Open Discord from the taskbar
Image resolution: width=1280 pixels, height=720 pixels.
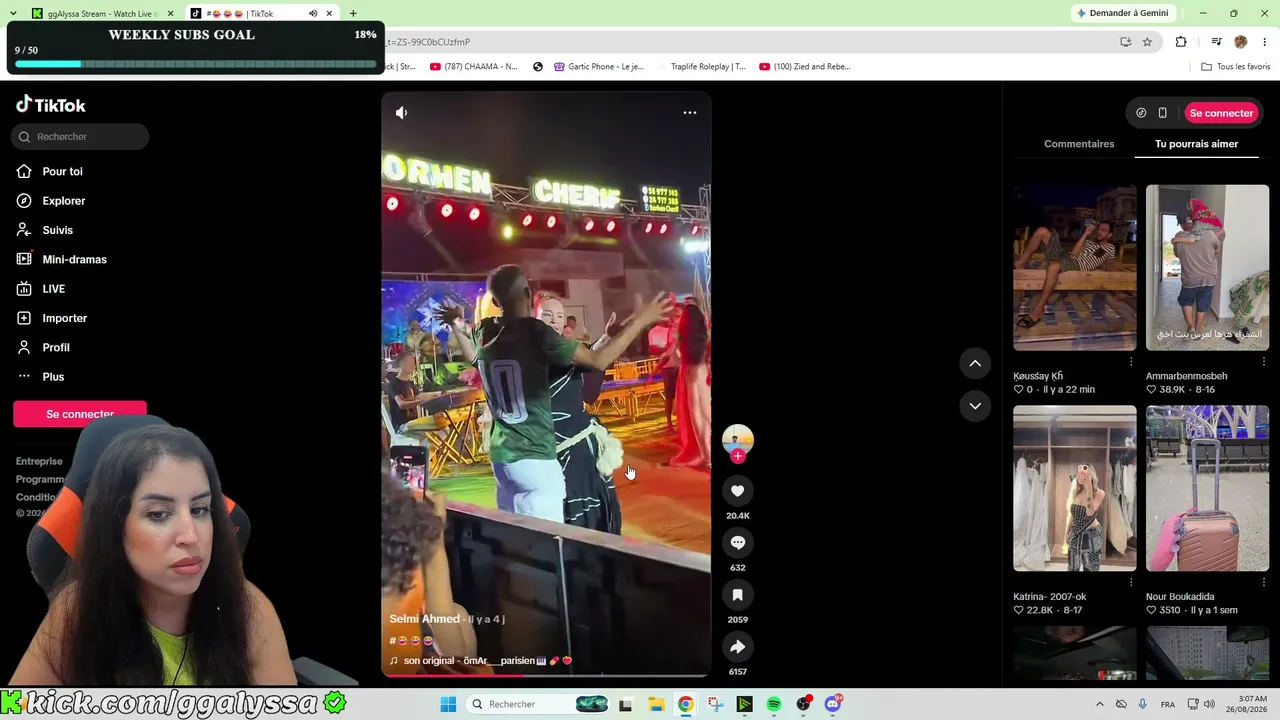point(833,704)
